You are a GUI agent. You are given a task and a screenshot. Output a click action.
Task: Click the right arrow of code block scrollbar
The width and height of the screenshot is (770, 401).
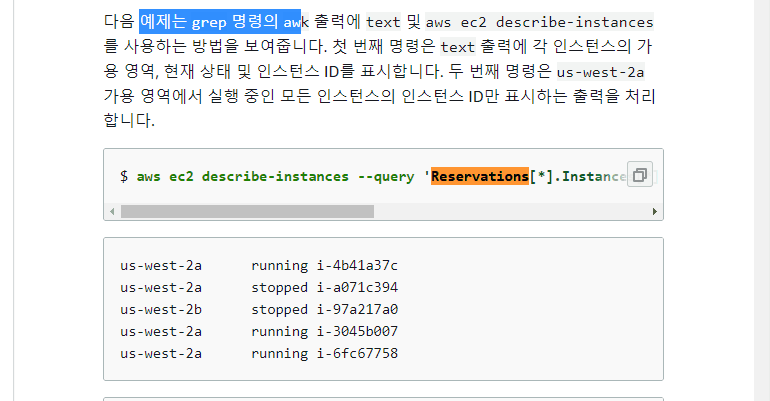tap(655, 212)
